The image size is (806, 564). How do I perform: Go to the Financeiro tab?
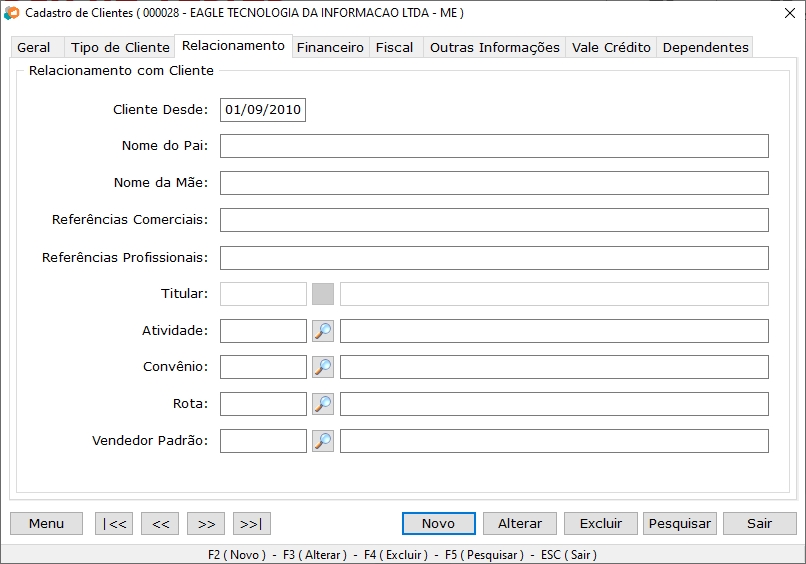click(x=330, y=47)
